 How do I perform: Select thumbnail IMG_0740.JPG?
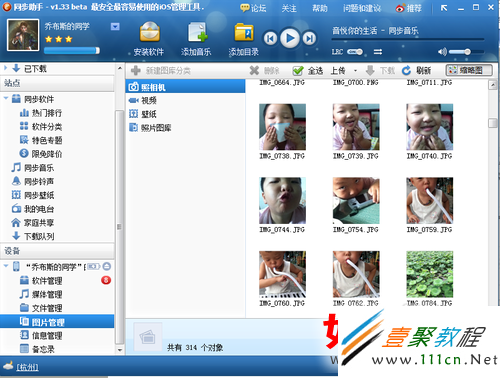click(429, 127)
